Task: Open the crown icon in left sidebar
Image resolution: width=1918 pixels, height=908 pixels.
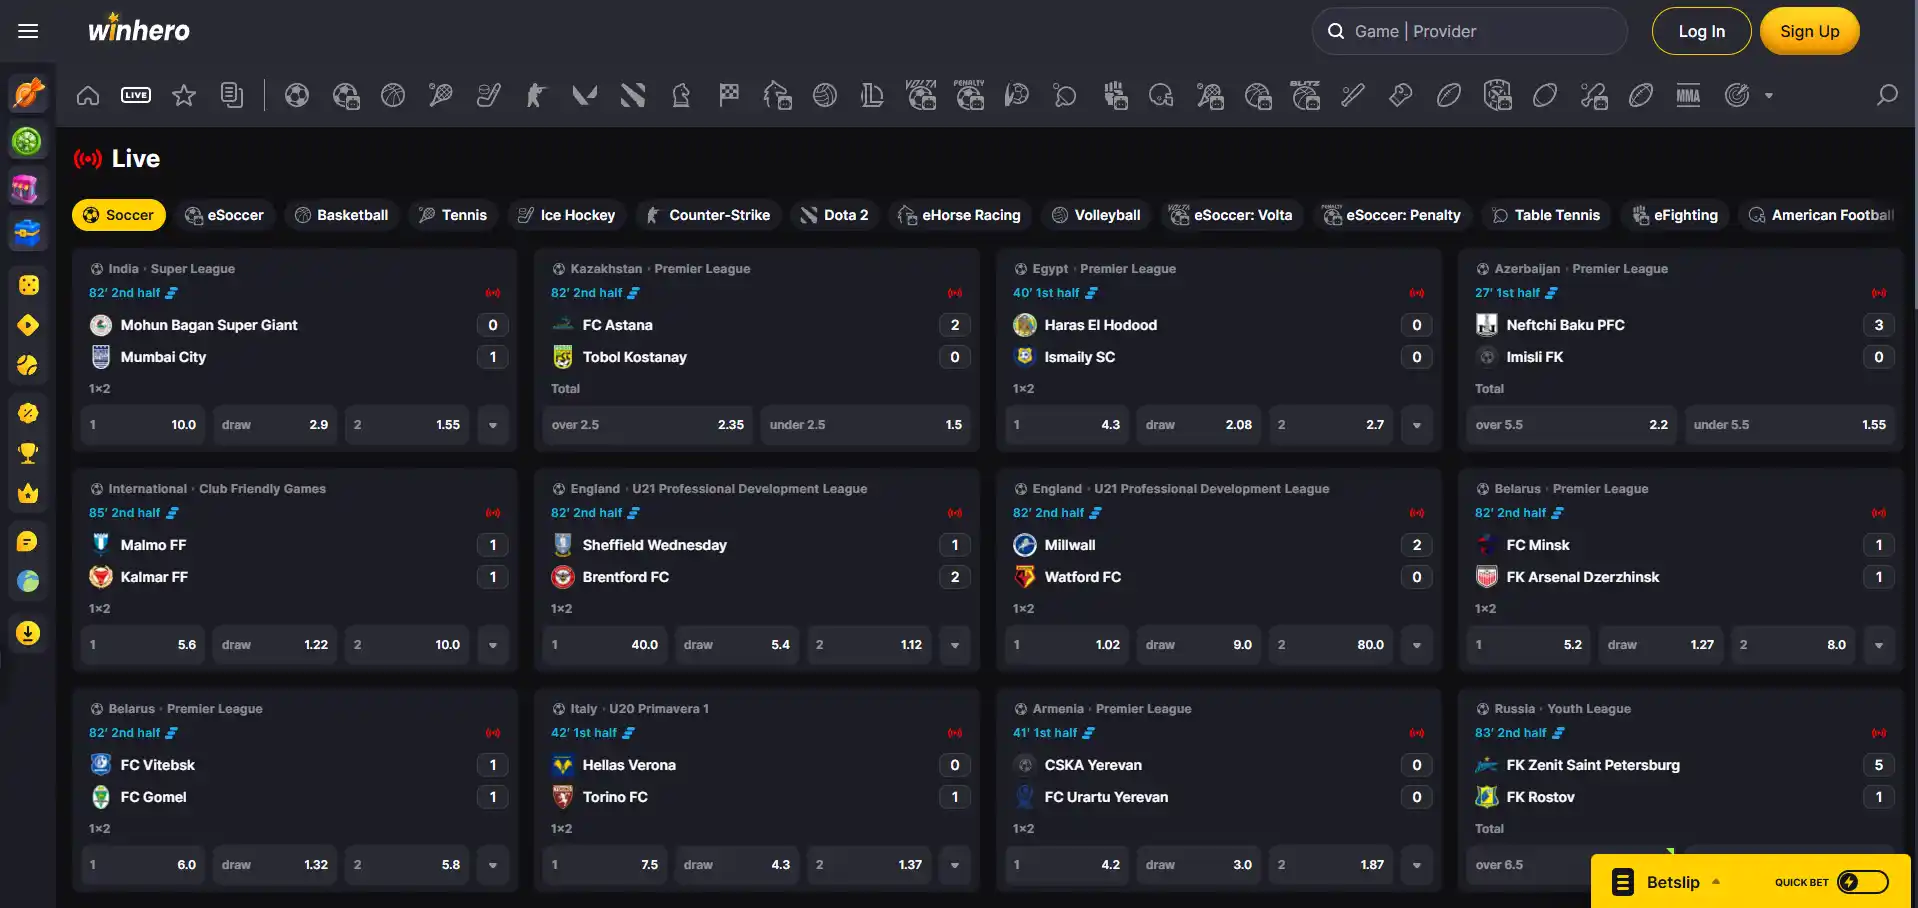Action: [x=28, y=493]
